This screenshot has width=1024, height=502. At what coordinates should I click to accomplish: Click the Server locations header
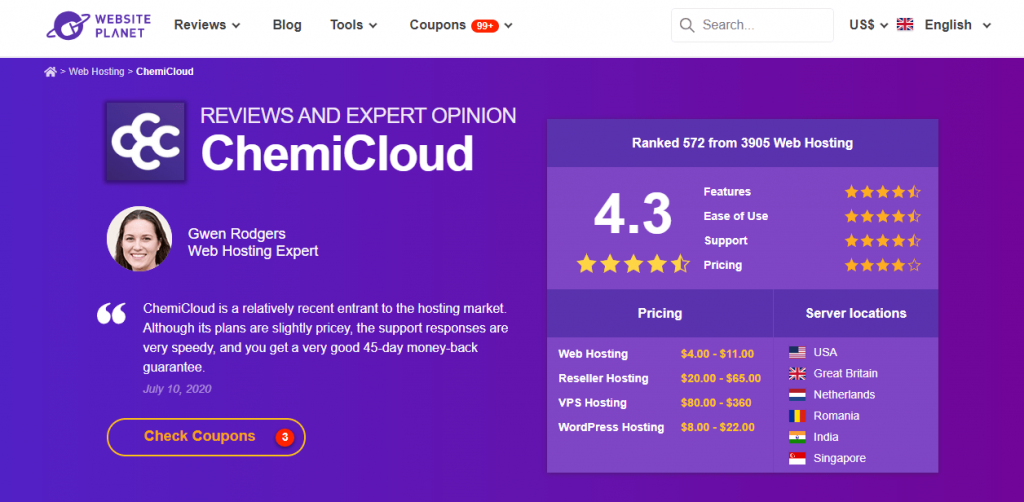[x=856, y=313]
